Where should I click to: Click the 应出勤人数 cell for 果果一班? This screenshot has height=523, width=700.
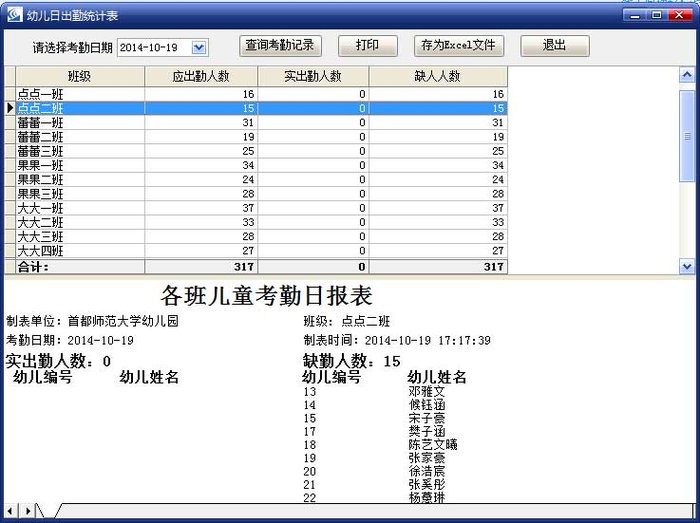[x=201, y=166]
